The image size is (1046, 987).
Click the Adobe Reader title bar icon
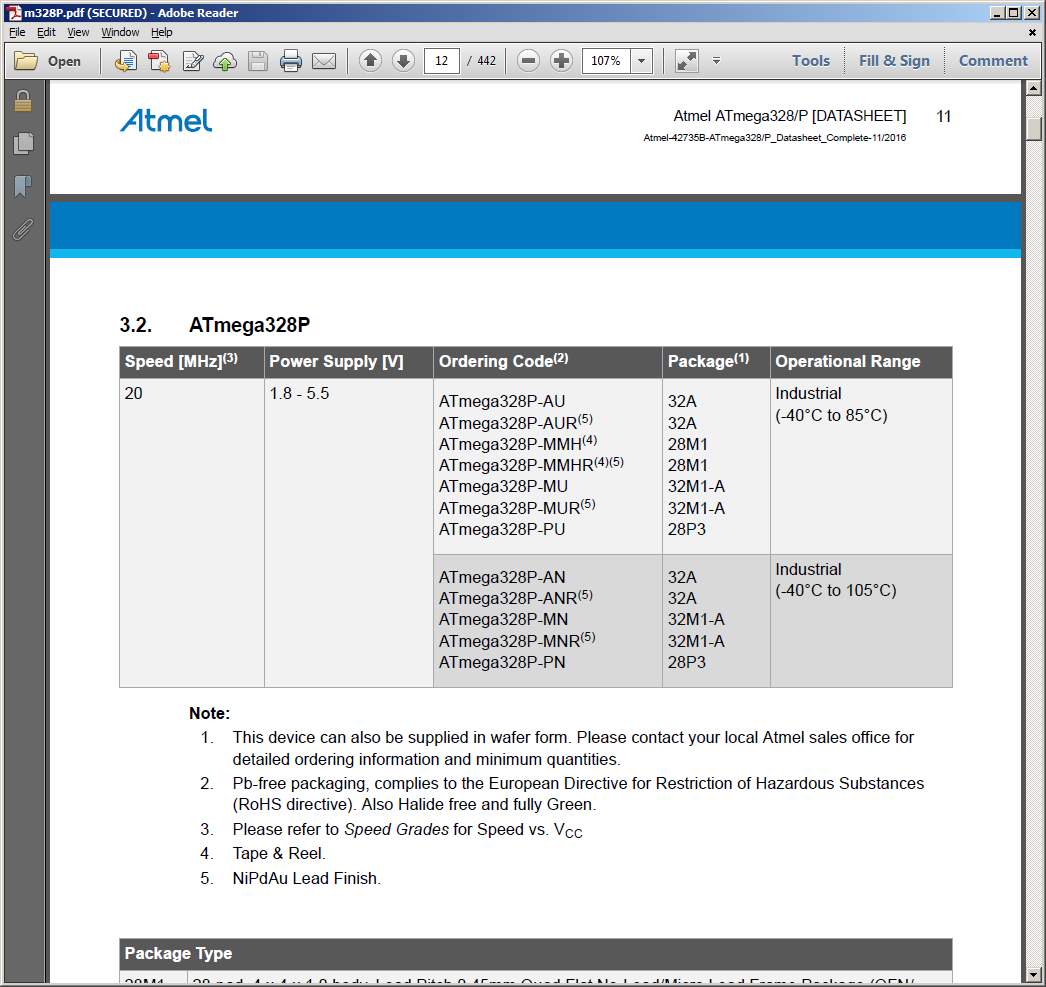pyautogui.click(x=13, y=13)
